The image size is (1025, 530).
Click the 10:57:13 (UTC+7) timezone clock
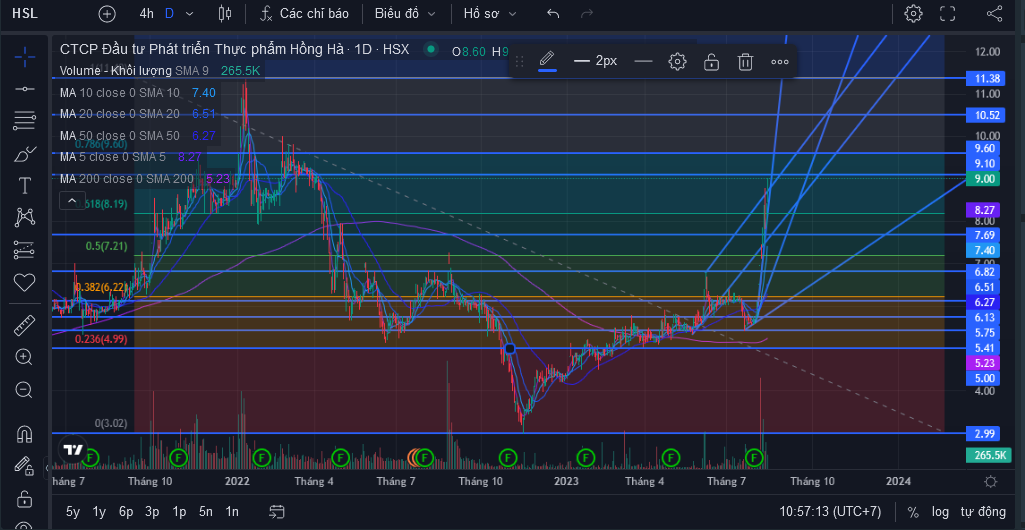pos(830,511)
